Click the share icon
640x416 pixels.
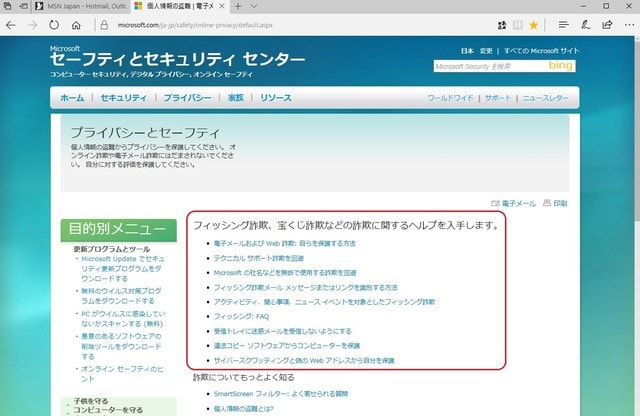tap(607, 25)
